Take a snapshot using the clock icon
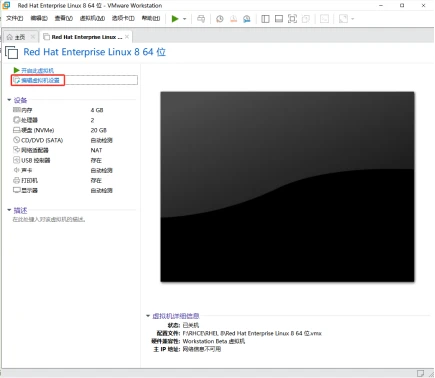 coord(220,19)
